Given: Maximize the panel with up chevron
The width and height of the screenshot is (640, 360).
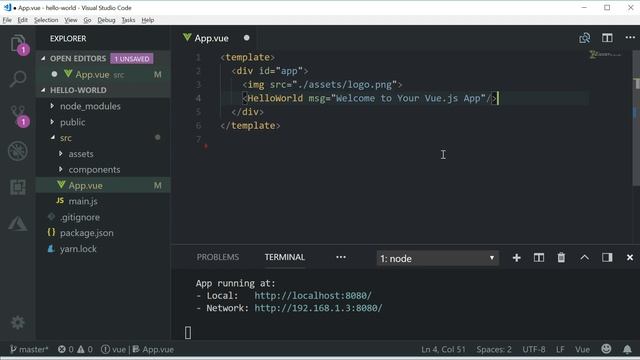Looking at the screenshot, I should [584, 258].
